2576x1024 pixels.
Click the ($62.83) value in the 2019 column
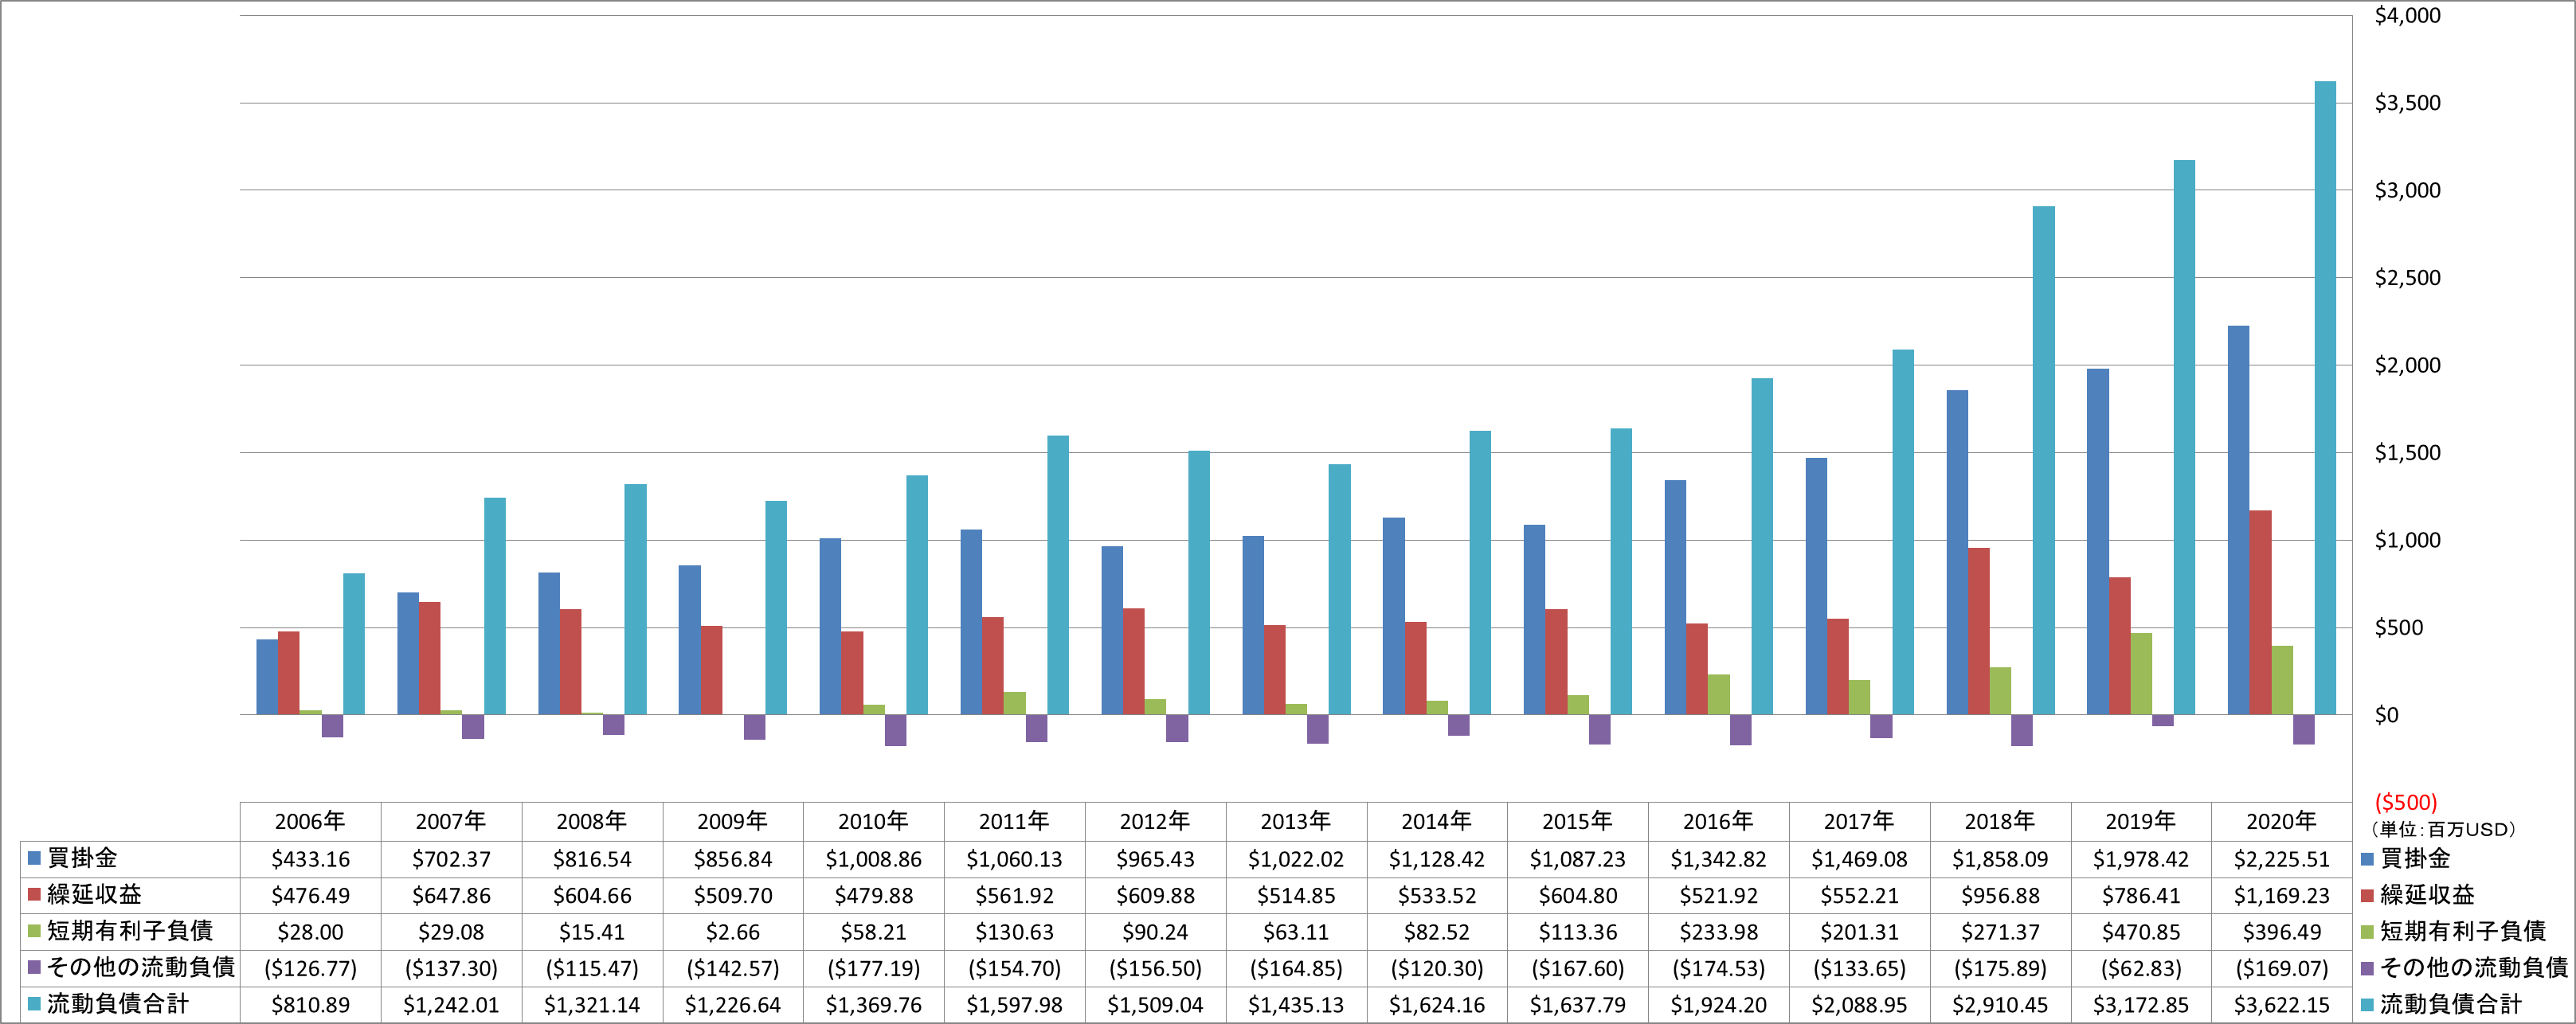[2141, 968]
